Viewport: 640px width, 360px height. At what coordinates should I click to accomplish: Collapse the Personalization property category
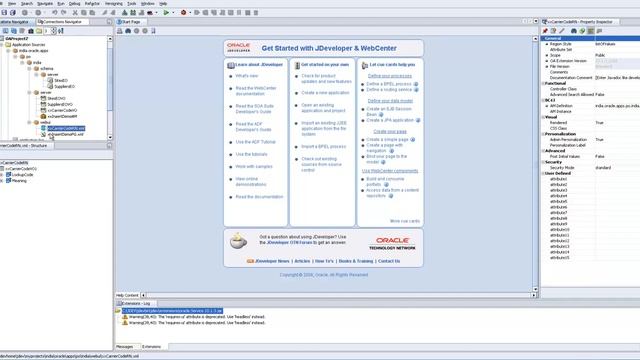click(543, 134)
